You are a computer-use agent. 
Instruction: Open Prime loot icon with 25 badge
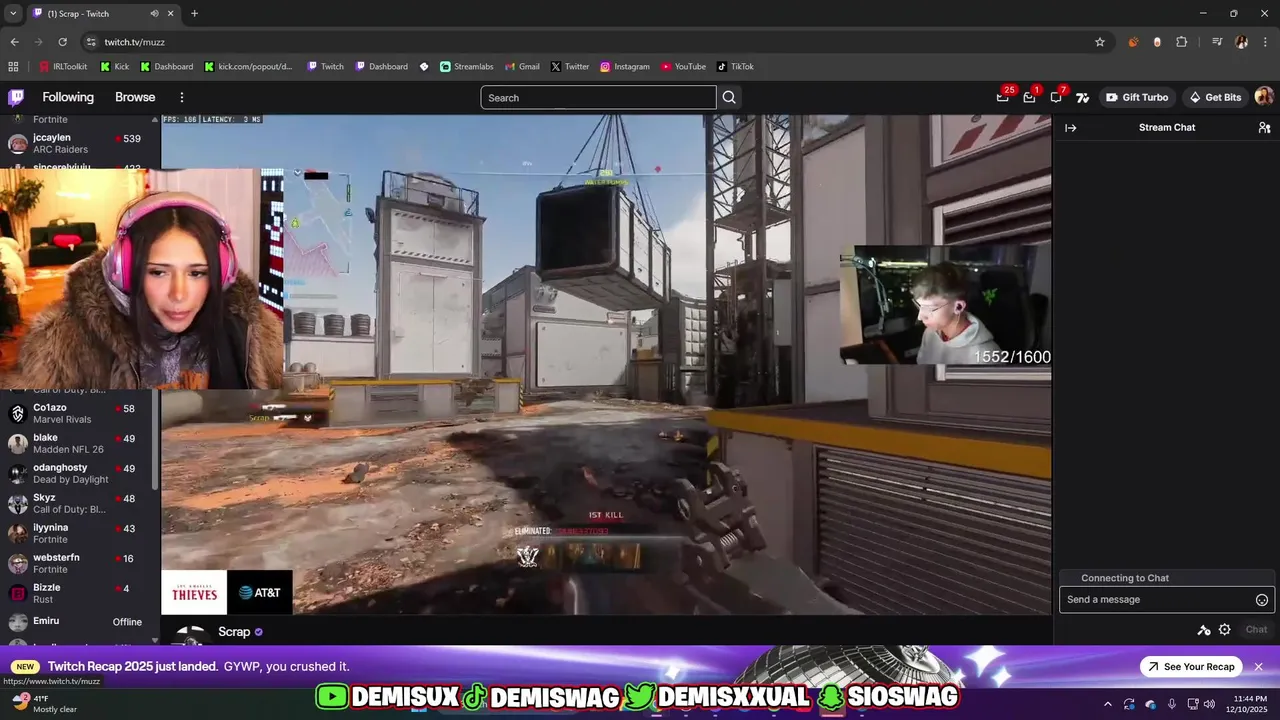pyautogui.click(x=1003, y=97)
